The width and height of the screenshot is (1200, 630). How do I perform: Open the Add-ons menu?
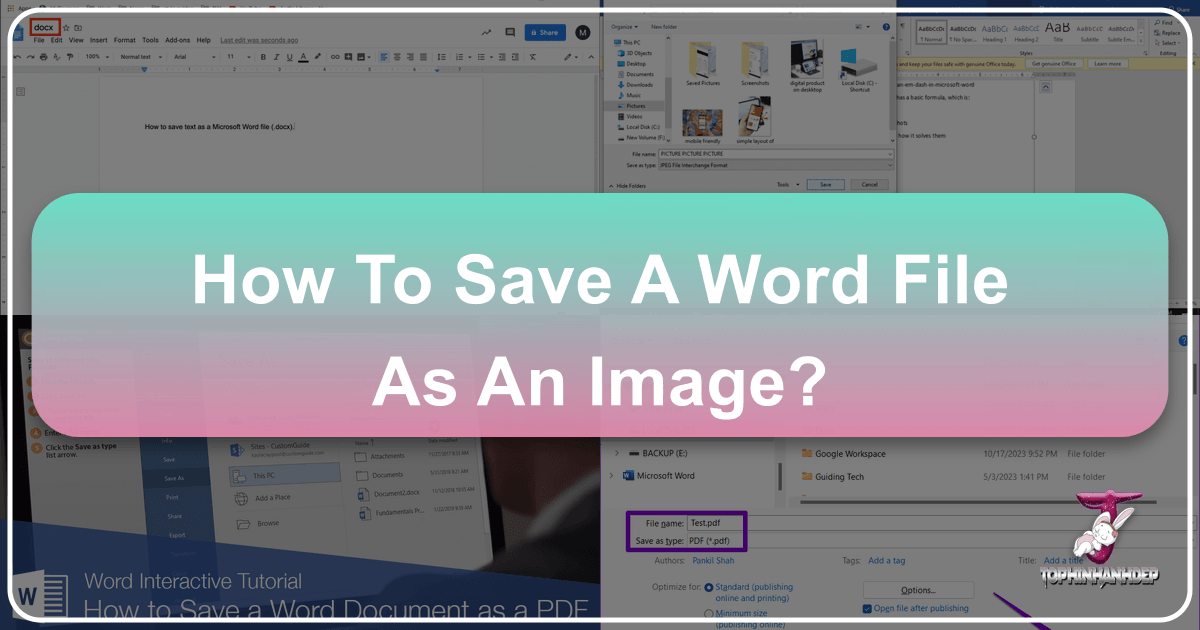coord(176,40)
